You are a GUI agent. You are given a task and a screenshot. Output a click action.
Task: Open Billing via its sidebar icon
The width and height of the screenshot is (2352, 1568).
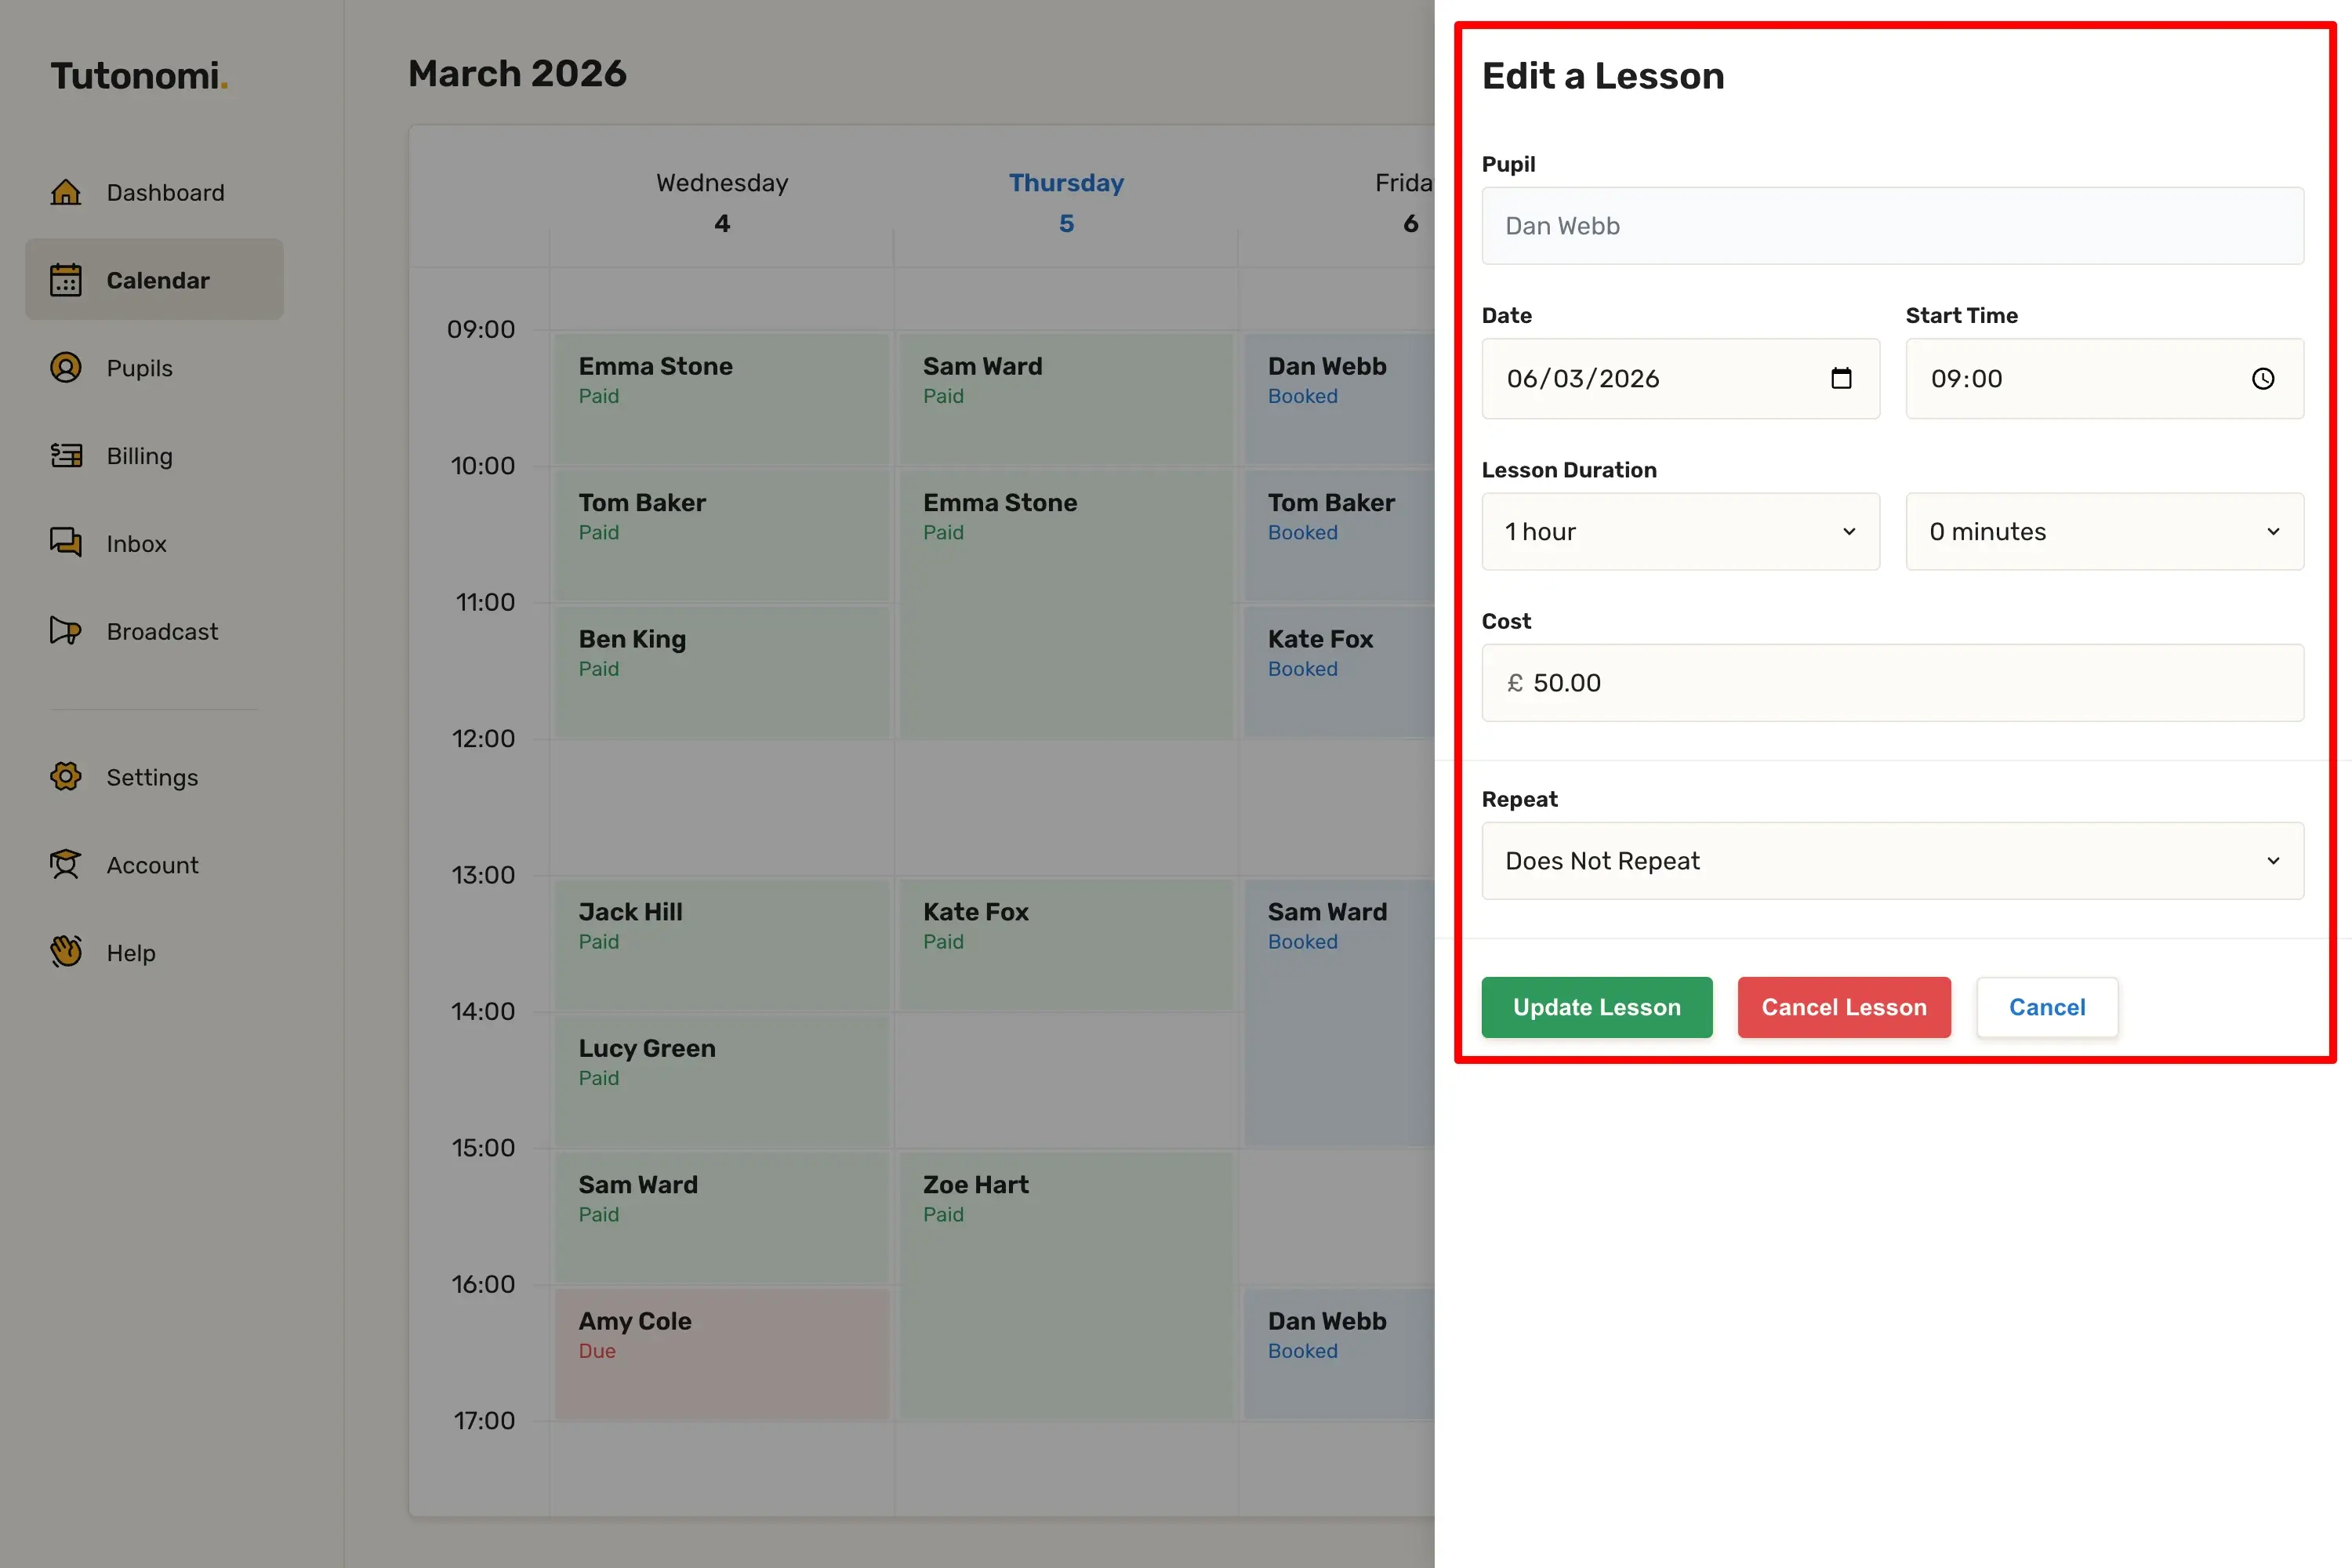click(x=66, y=456)
